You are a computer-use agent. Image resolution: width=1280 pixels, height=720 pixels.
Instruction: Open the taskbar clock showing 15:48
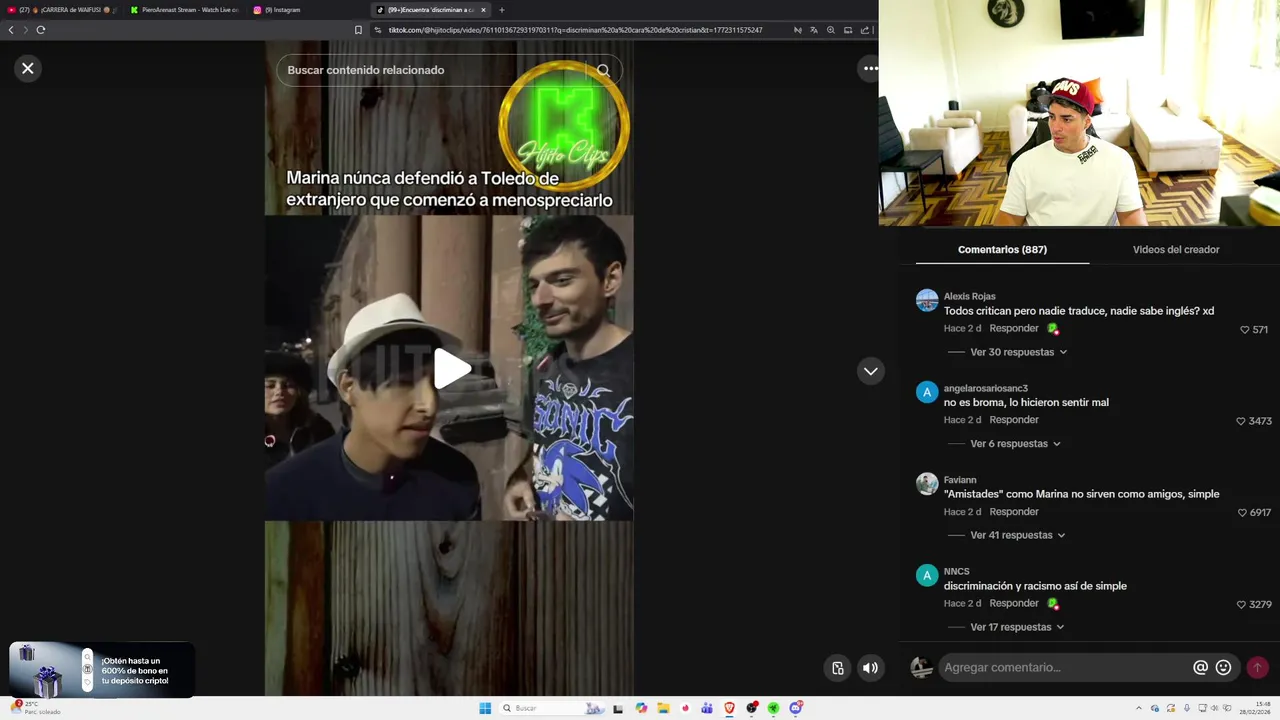point(1255,708)
